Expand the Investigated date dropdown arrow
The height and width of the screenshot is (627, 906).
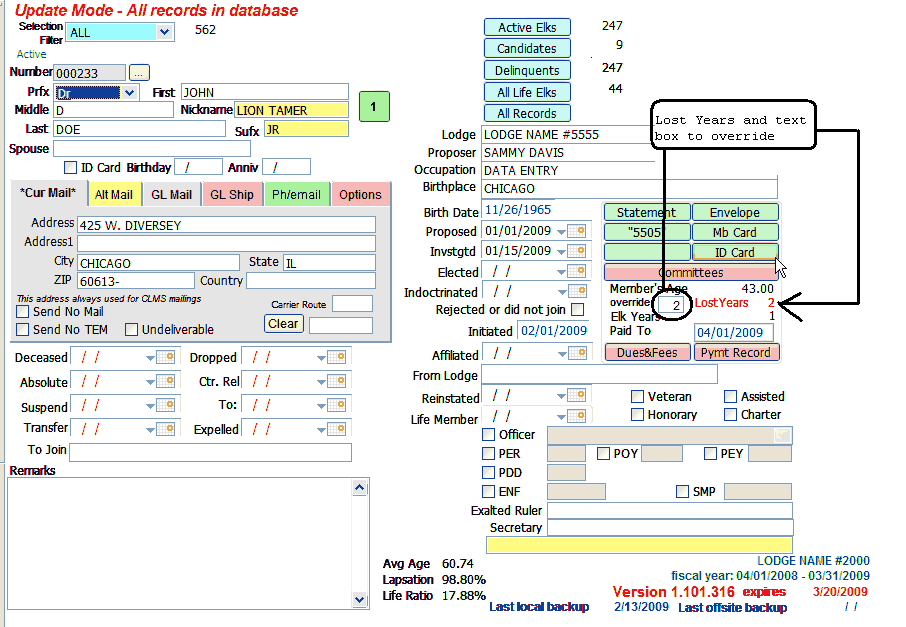click(561, 252)
